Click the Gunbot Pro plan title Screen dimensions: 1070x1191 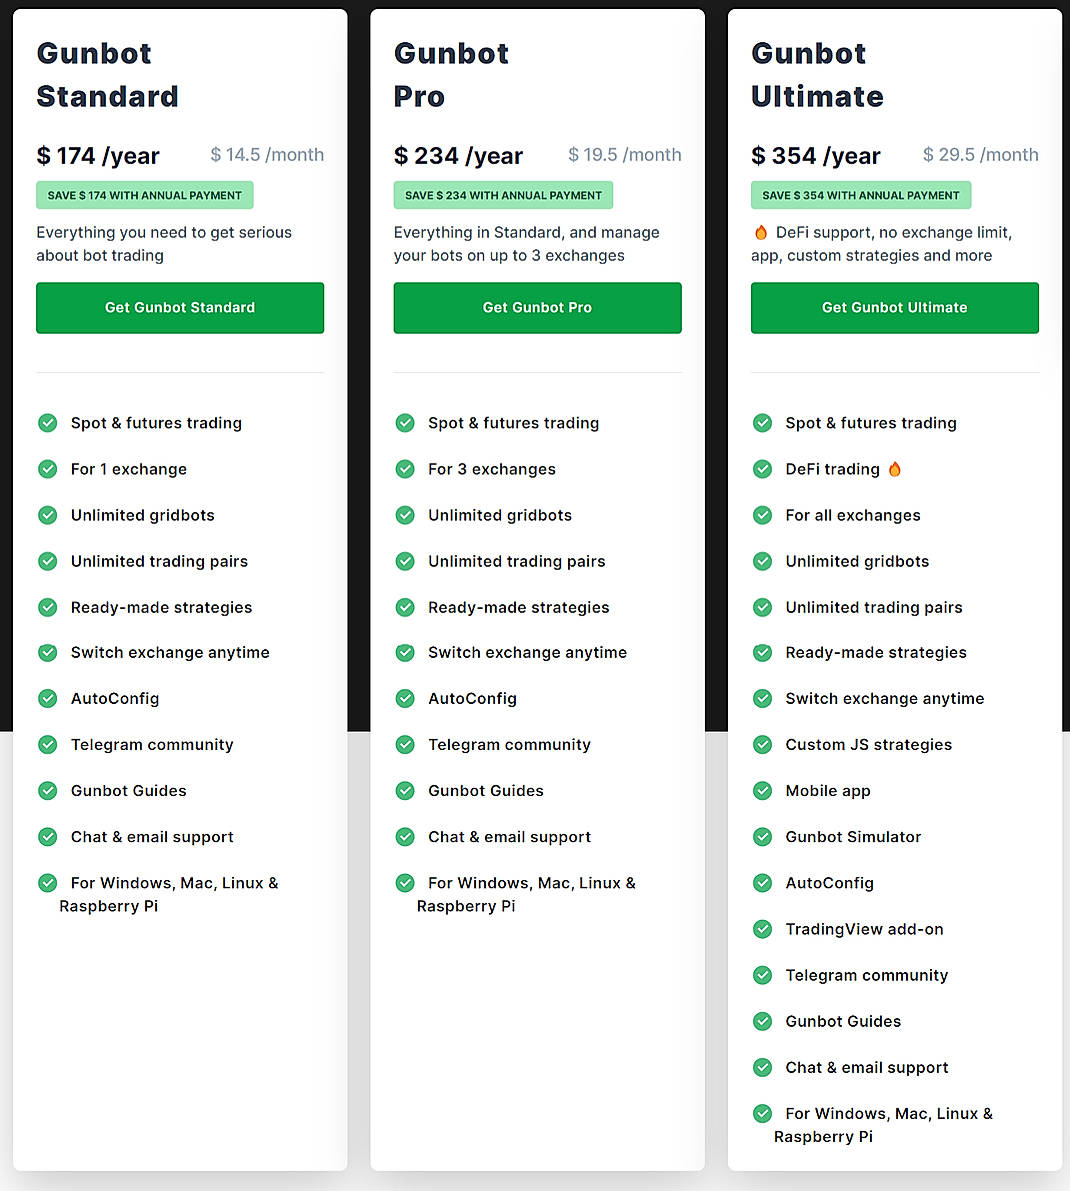[451, 75]
